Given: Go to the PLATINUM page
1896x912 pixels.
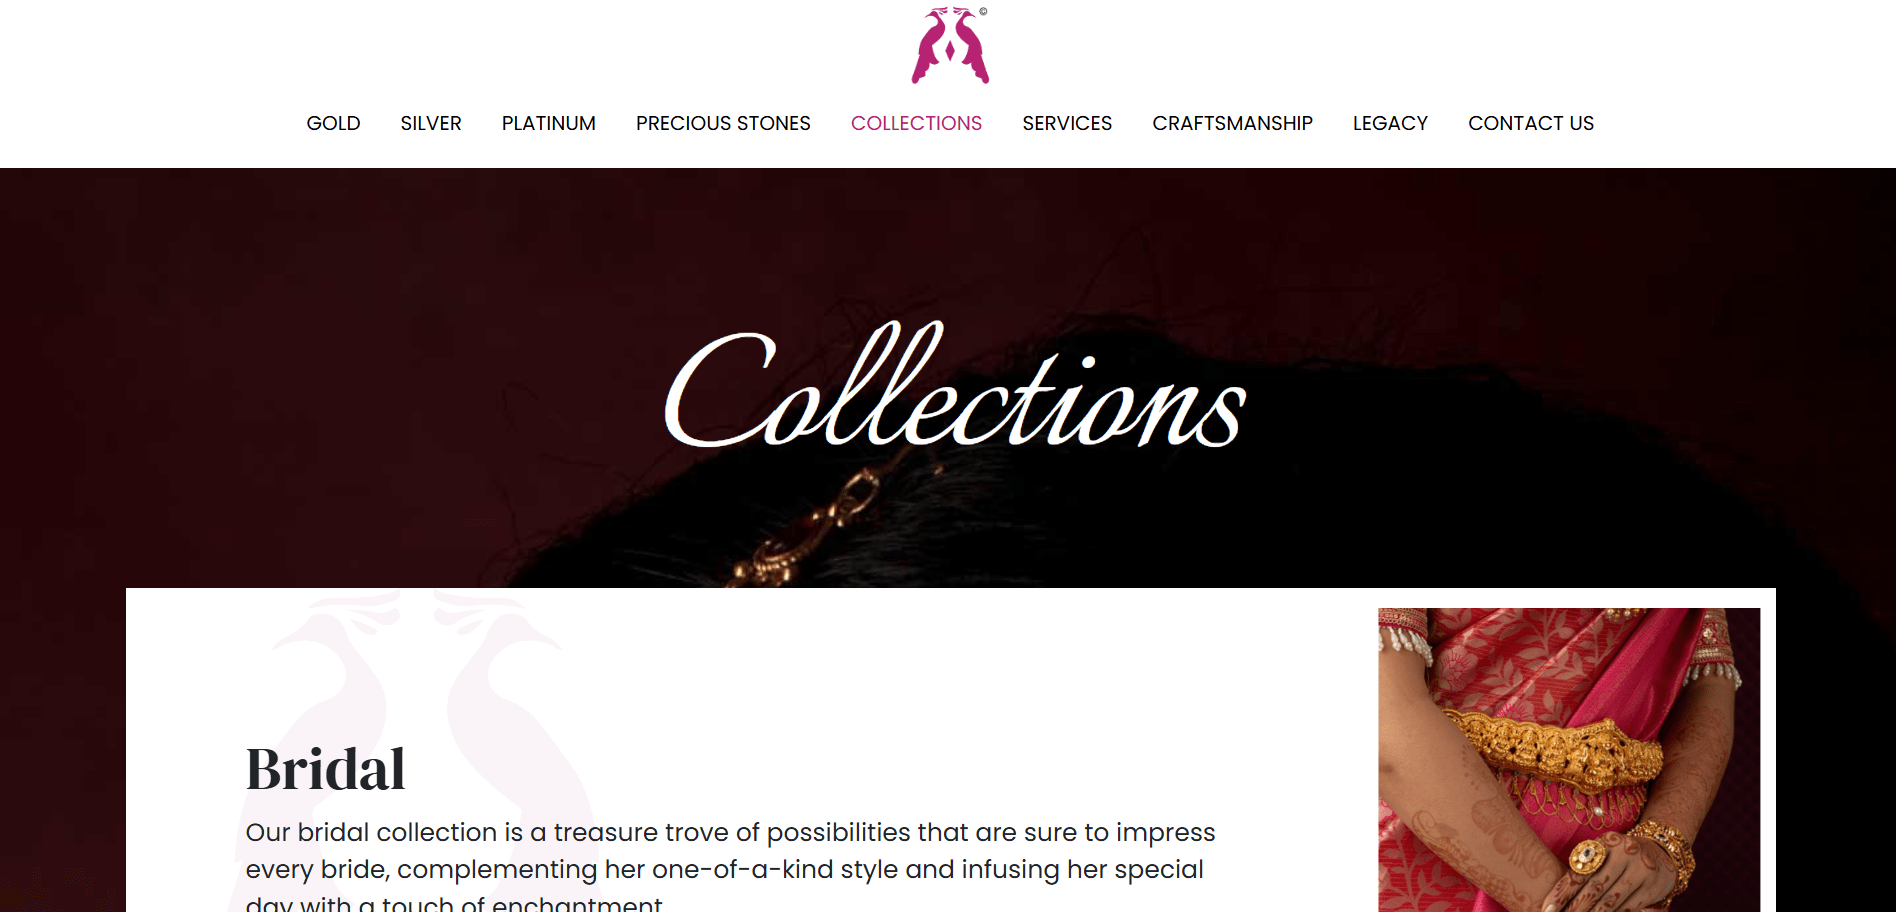Looking at the screenshot, I should (549, 123).
